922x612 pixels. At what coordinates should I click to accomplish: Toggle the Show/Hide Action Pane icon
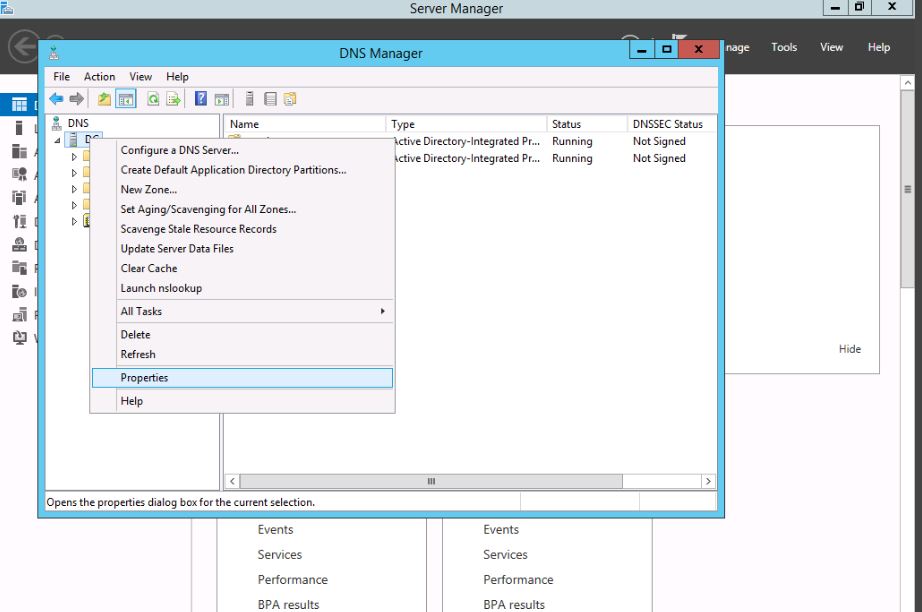pos(222,99)
